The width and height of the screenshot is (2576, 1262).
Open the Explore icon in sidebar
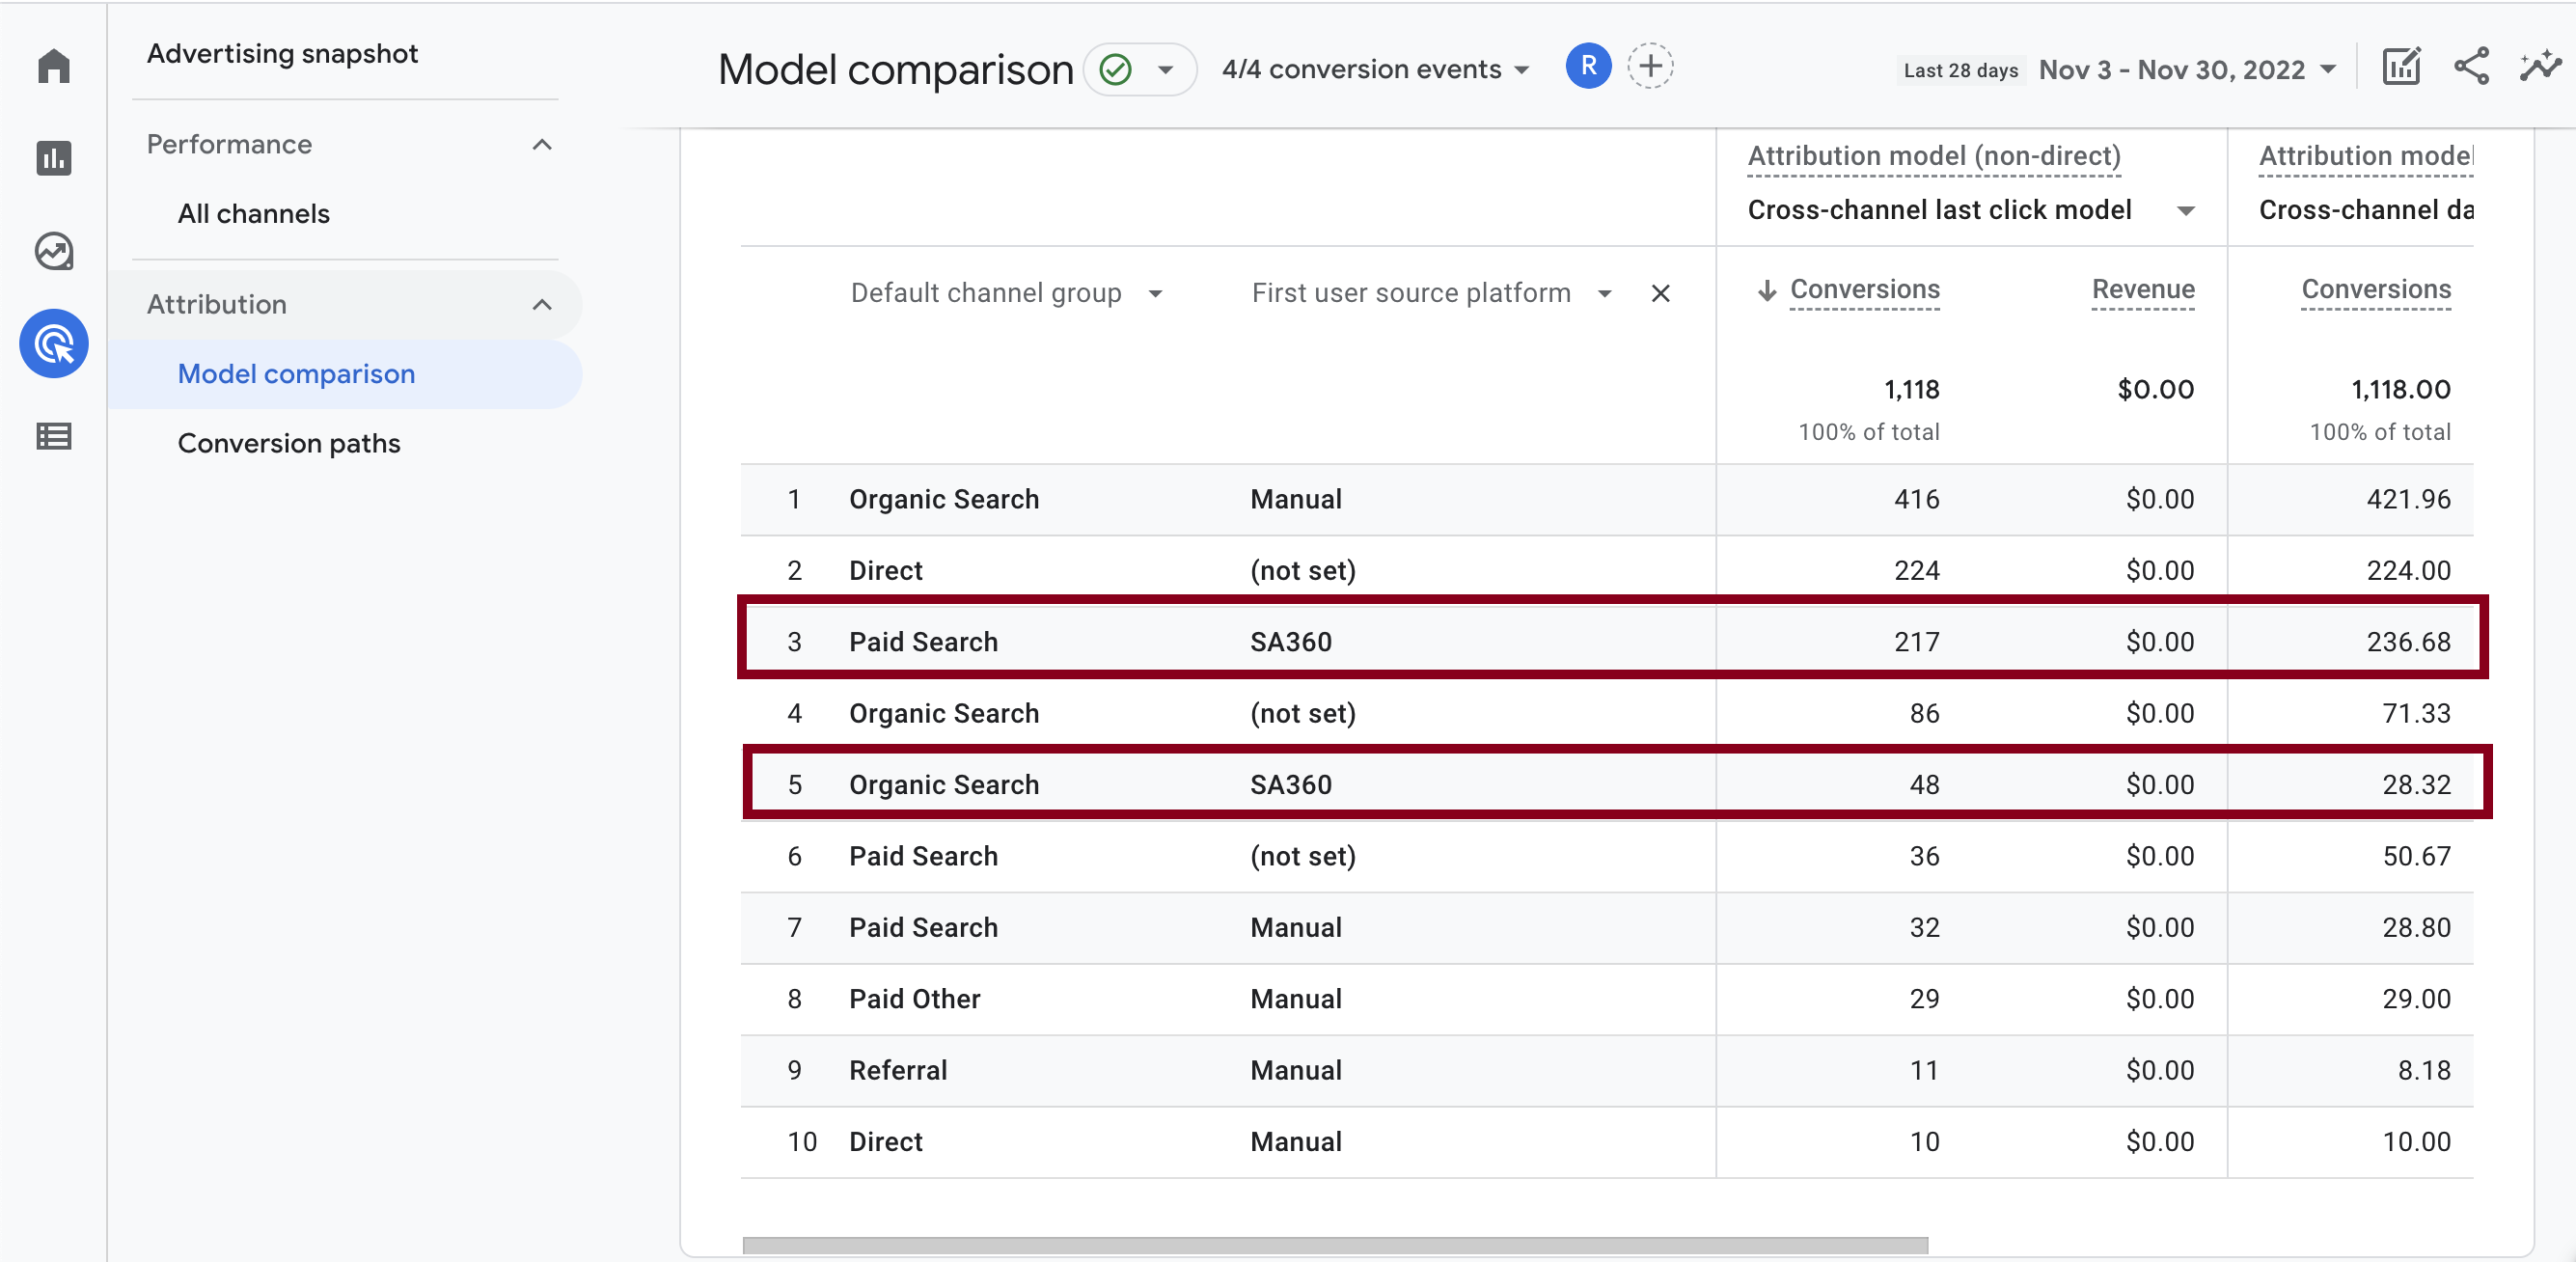click(54, 251)
